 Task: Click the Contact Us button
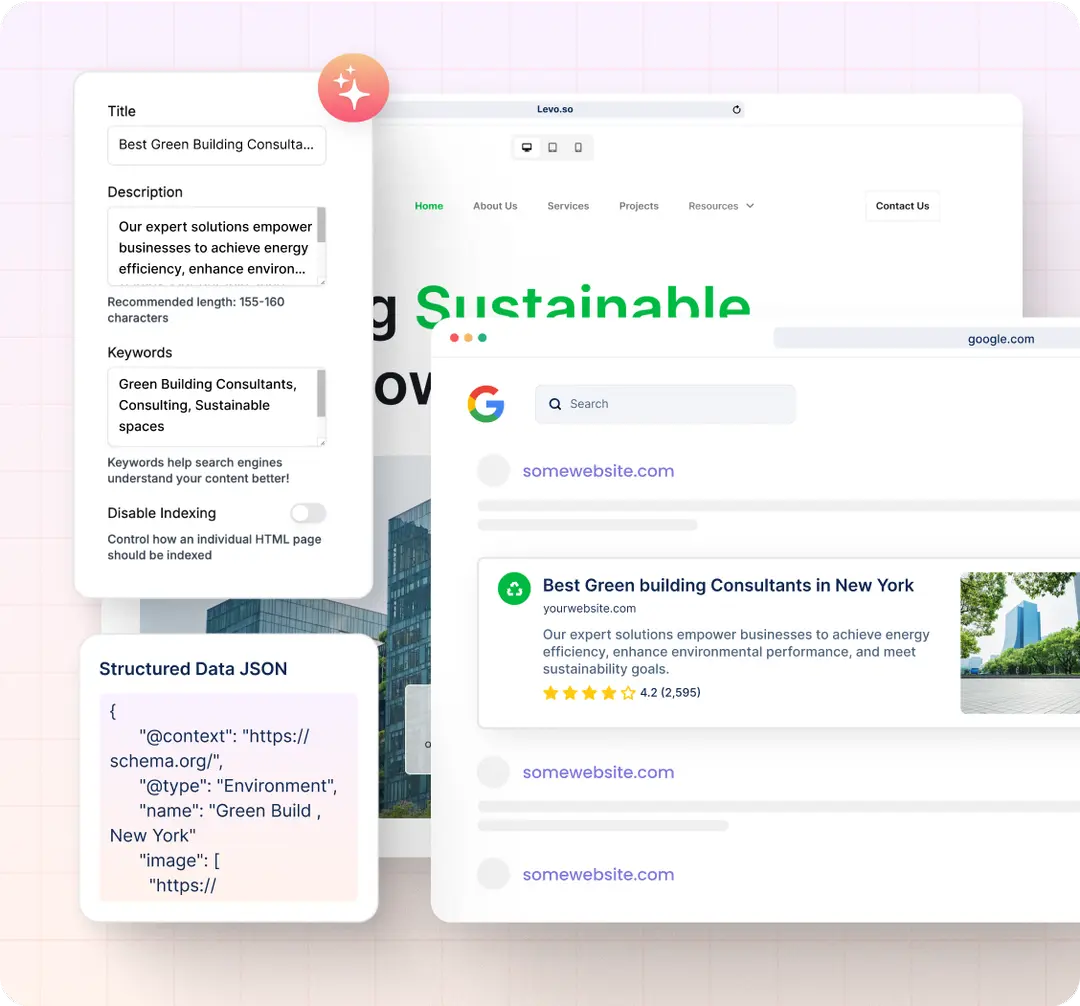(x=902, y=206)
